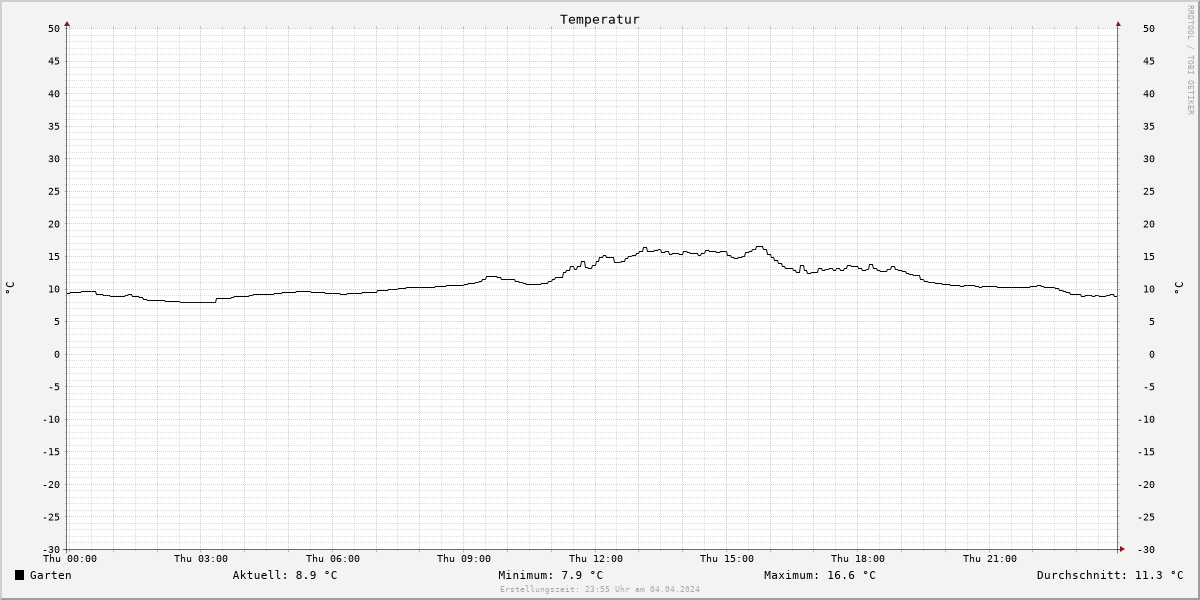Click the Thu 18:00 time axis label
Viewport: 1200px width, 600px height.
point(858,559)
